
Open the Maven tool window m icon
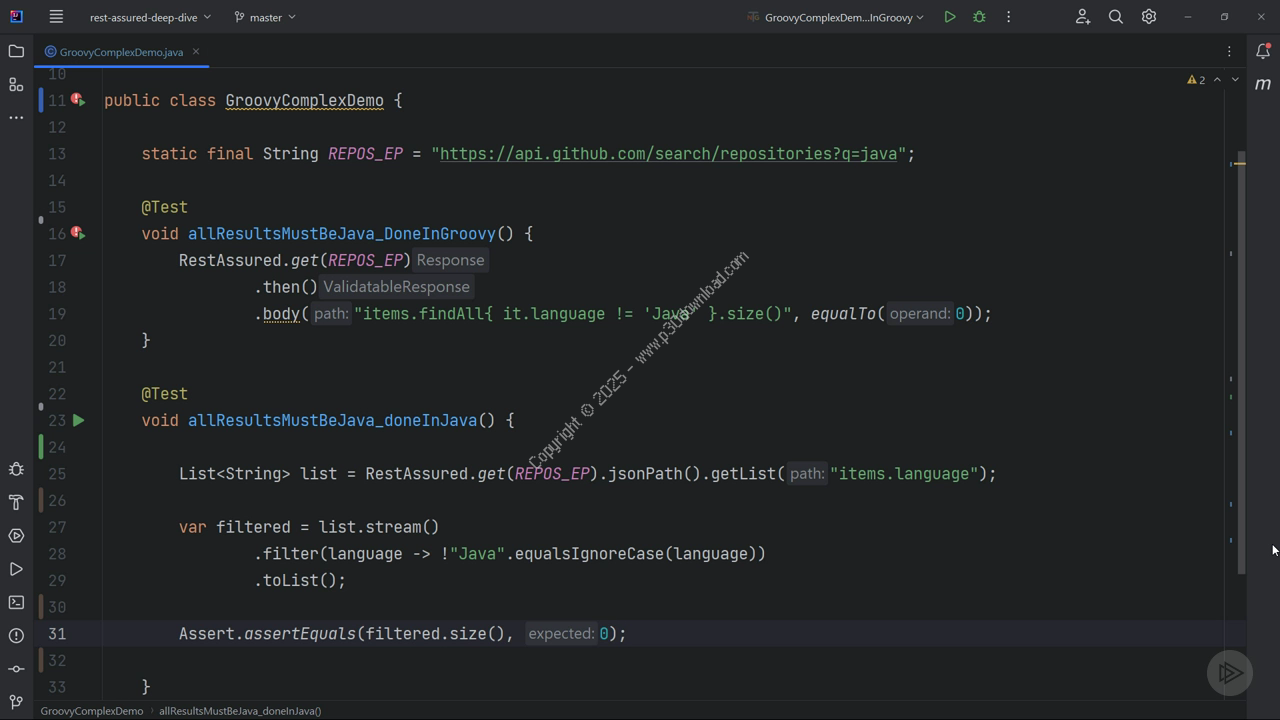[x=1263, y=84]
